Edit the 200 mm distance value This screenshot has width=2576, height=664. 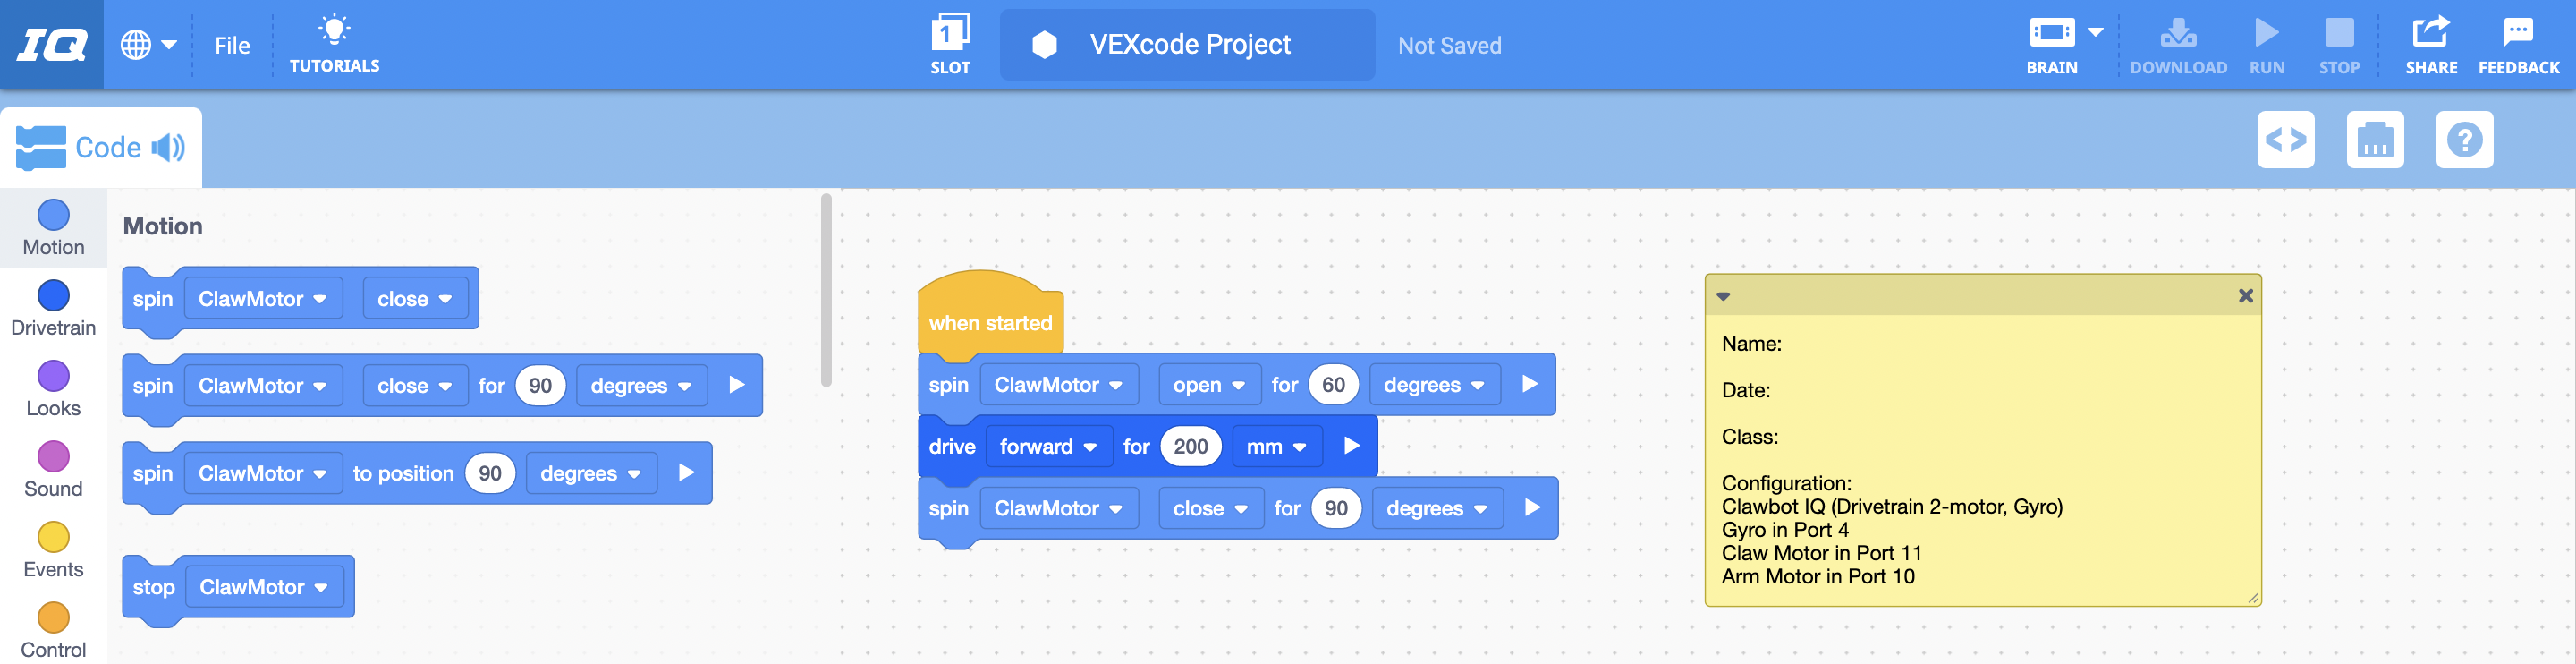pyautogui.click(x=1191, y=446)
